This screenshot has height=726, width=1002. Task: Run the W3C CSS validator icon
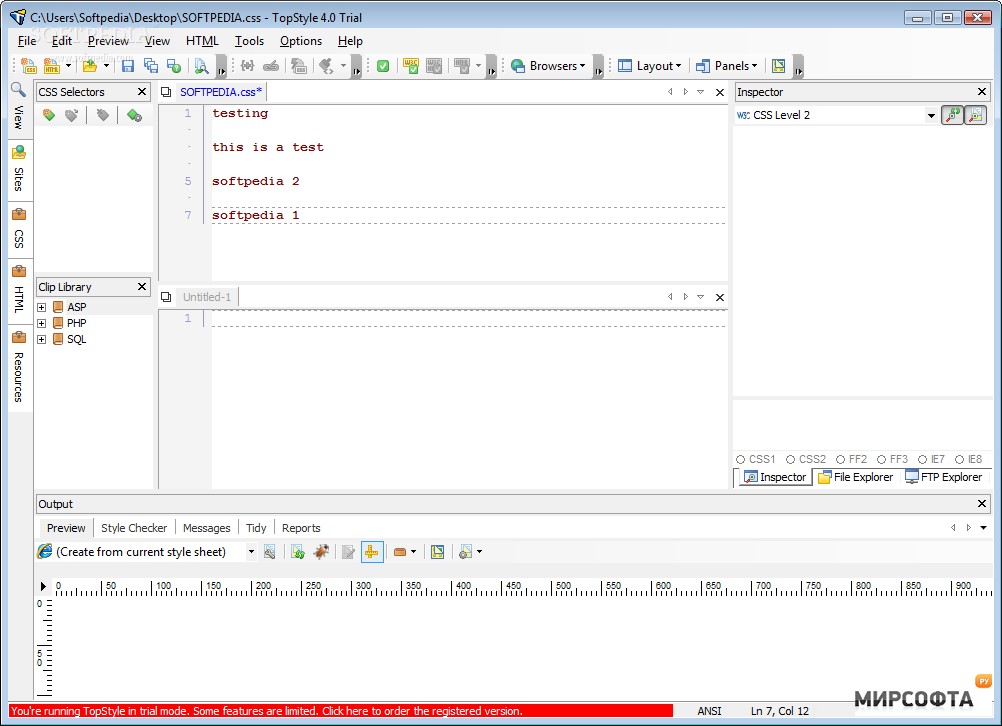pyautogui.click(x=411, y=66)
